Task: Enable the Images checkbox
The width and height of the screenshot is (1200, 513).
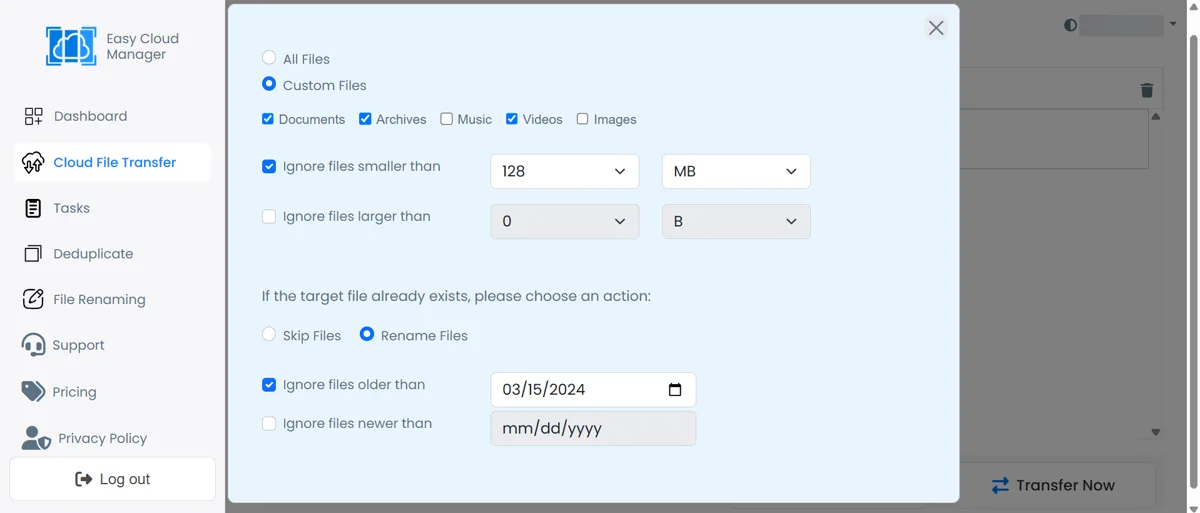Action: click(582, 119)
